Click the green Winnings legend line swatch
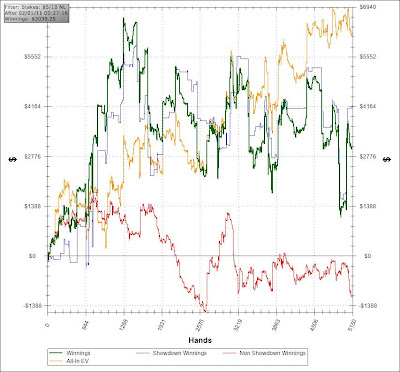400x372 pixels. (56, 353)
